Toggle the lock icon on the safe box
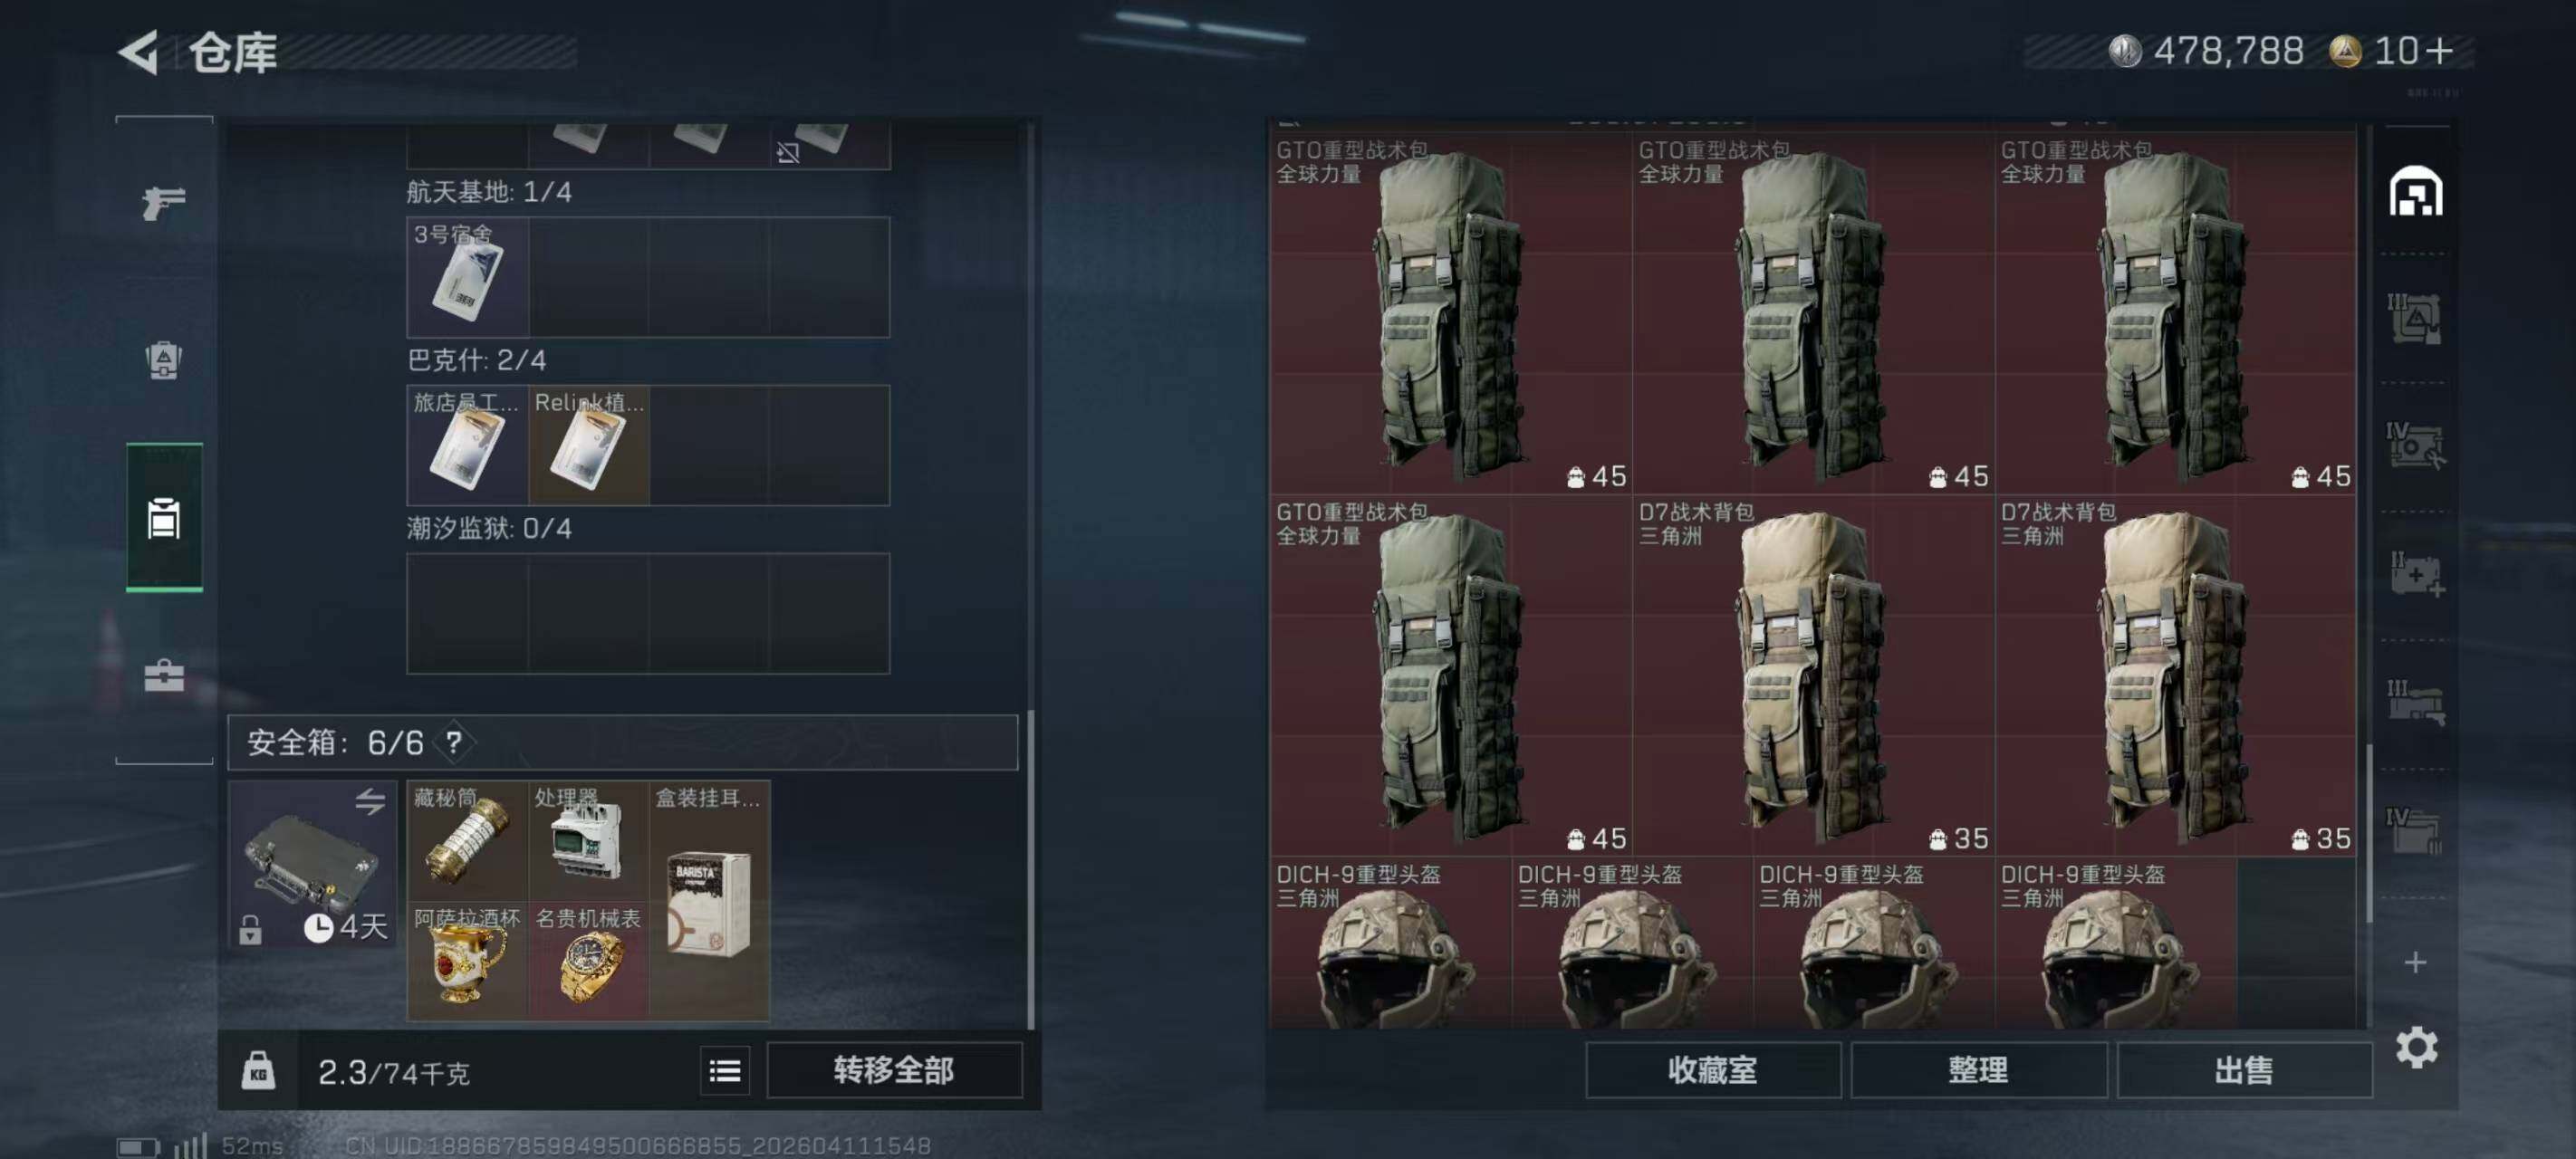This screenshot has height=1159, width=2576. 251,929
